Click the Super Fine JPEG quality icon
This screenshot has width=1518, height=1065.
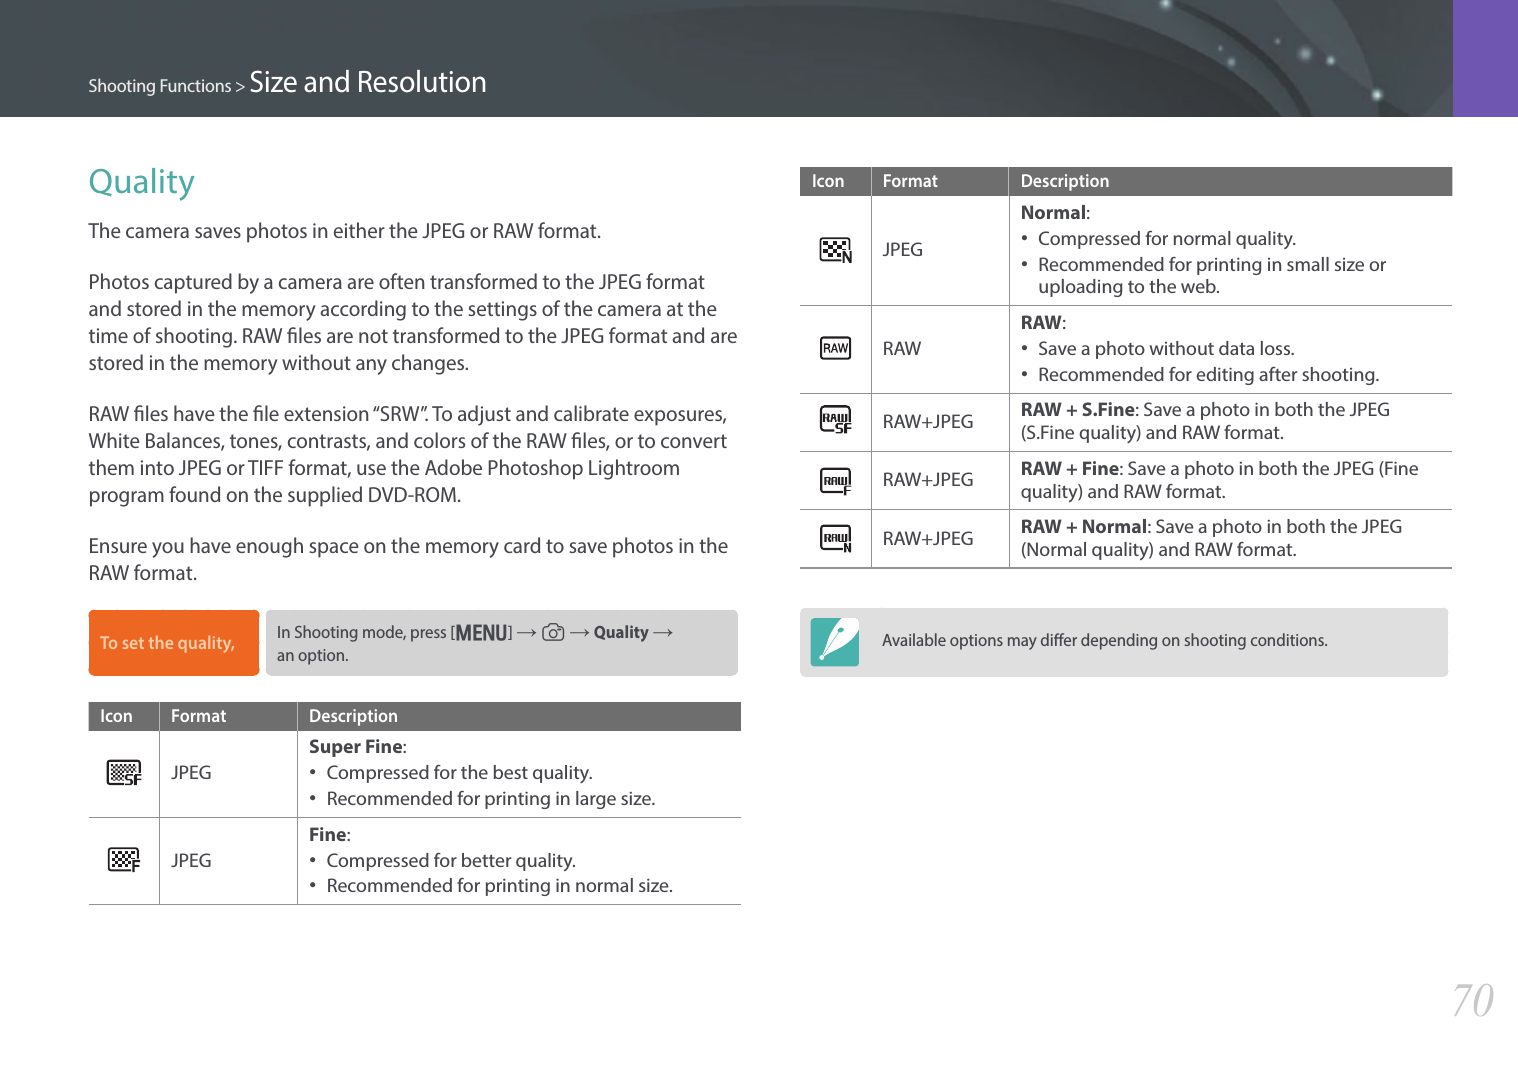tap(124, 773)
